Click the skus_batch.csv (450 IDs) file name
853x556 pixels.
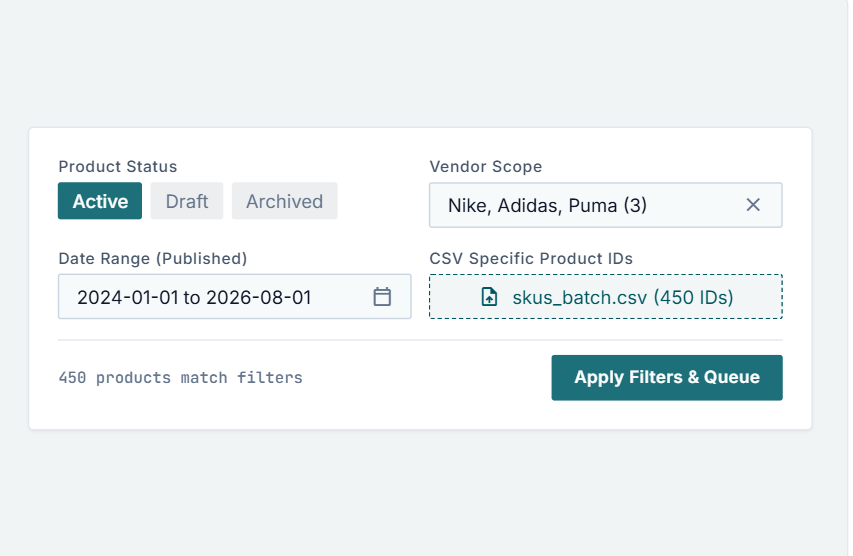click(623, 298)
